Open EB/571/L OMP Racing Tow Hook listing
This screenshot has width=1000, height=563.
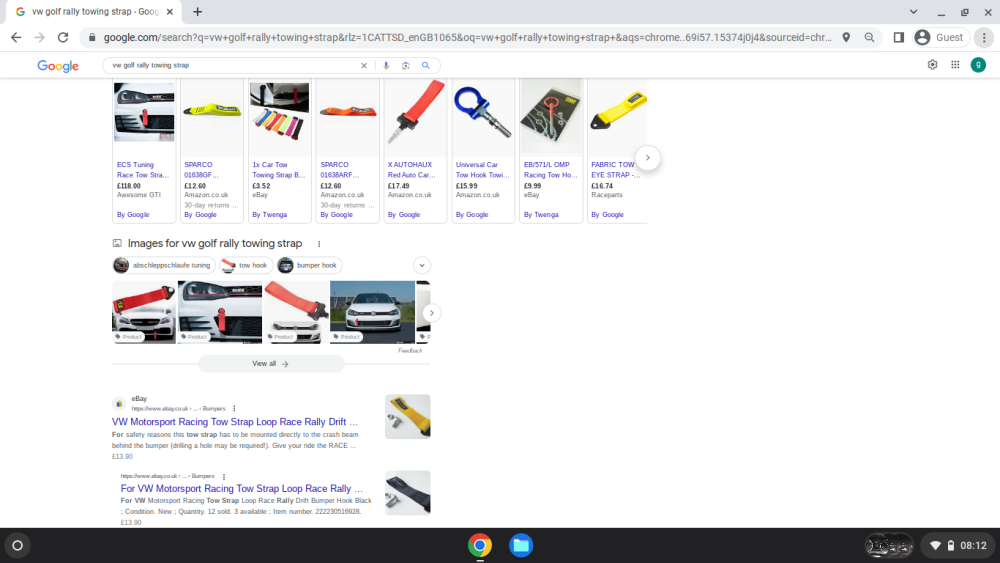(x=550, y=170)
